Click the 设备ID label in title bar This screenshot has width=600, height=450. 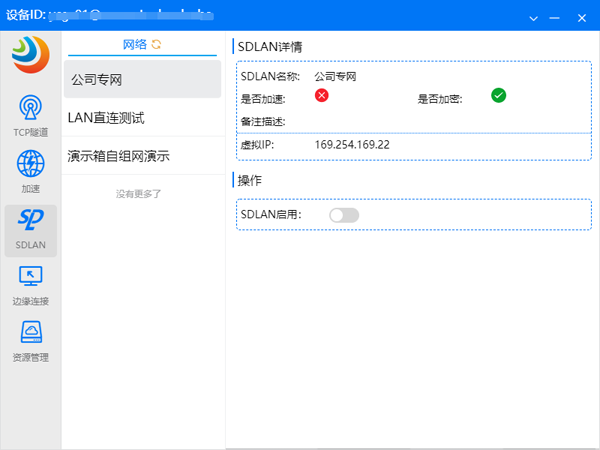point(26,15)
